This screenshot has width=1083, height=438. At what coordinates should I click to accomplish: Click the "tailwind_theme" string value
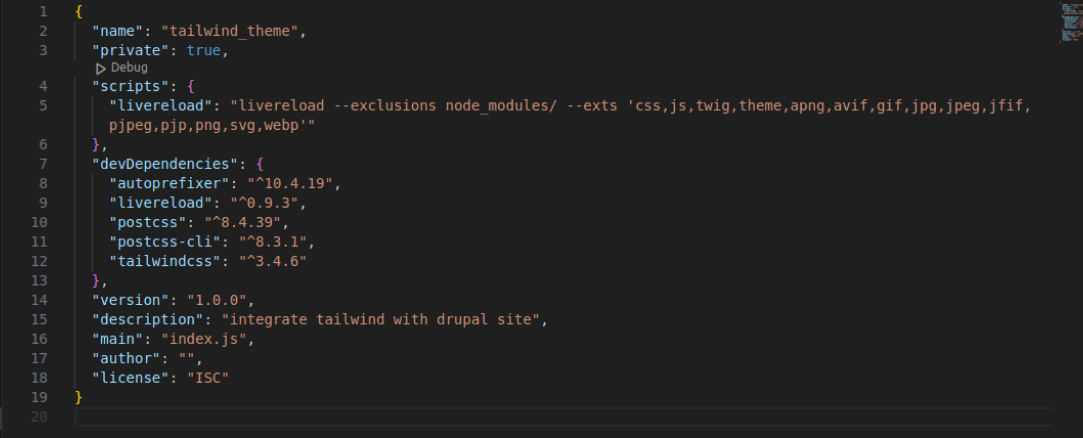232,31
